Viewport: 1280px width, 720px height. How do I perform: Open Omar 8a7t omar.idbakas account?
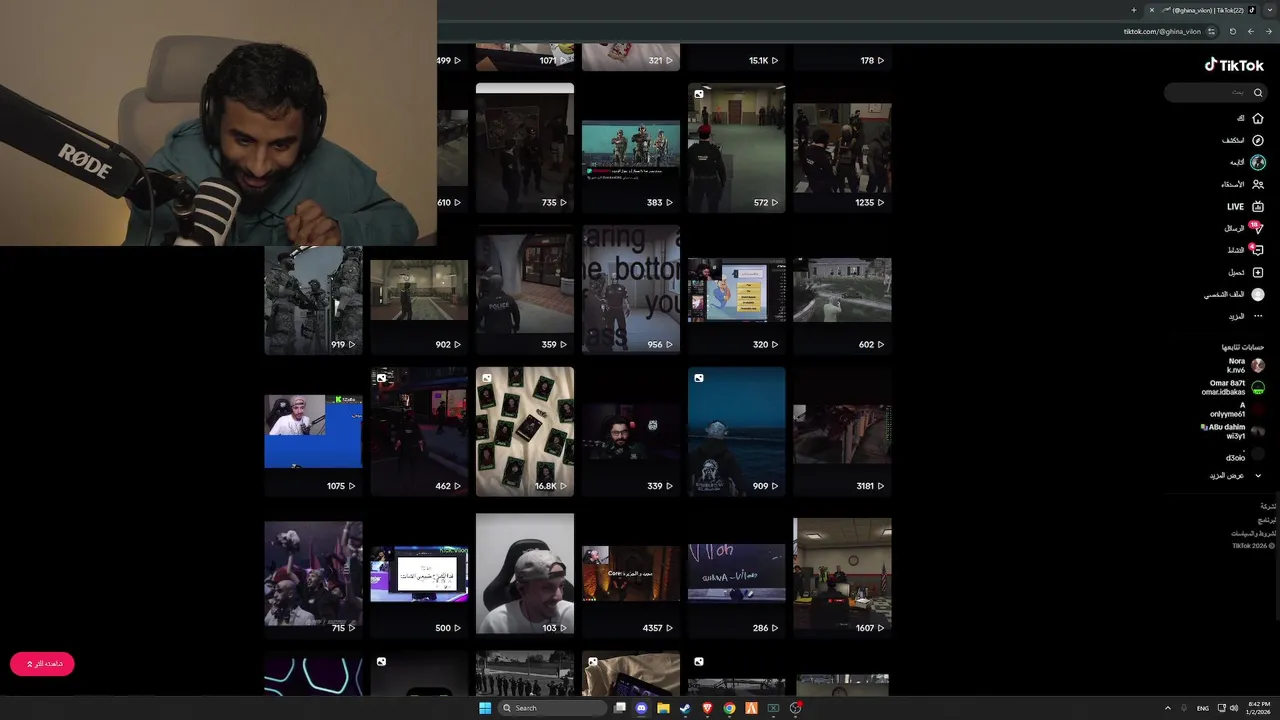tap(1234, 388)
